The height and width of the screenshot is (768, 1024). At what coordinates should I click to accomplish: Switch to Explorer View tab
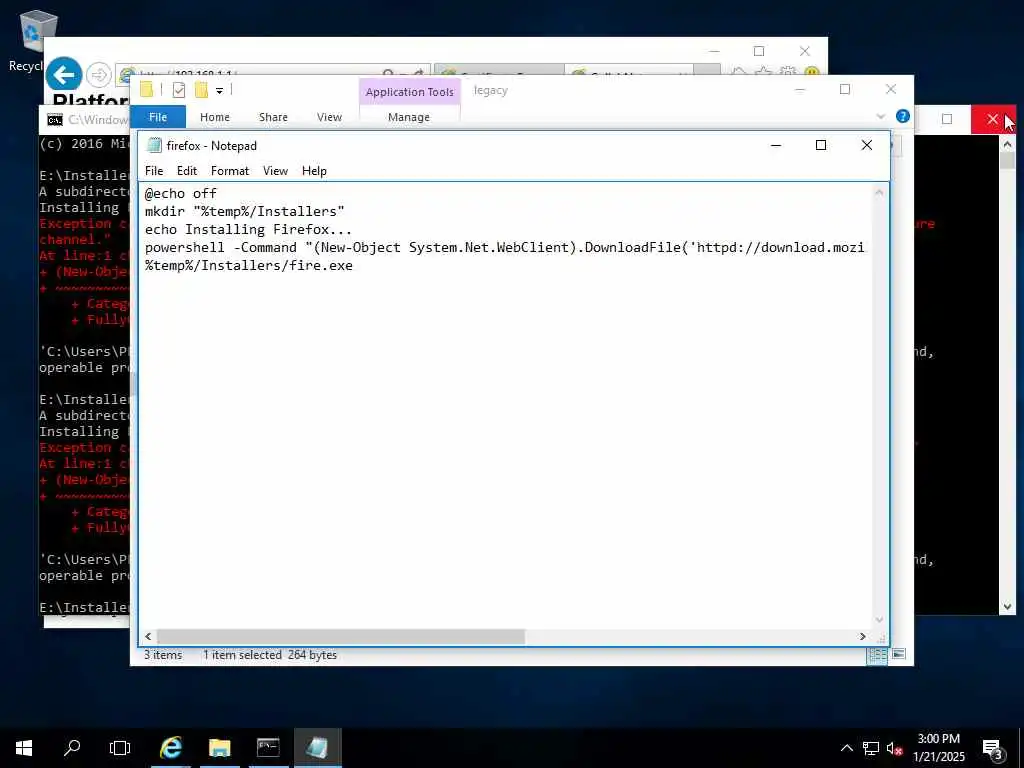click(329, 117)
